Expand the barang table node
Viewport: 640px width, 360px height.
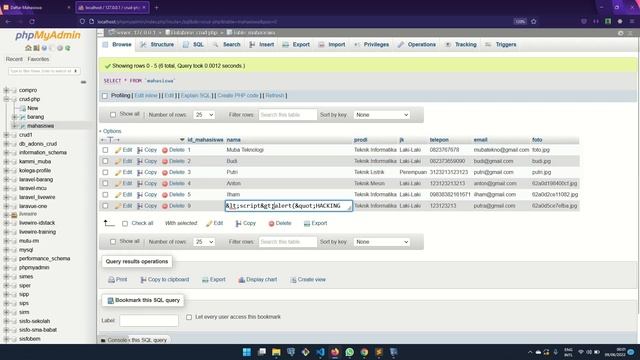pyautogui.click(x=15, y=117)
